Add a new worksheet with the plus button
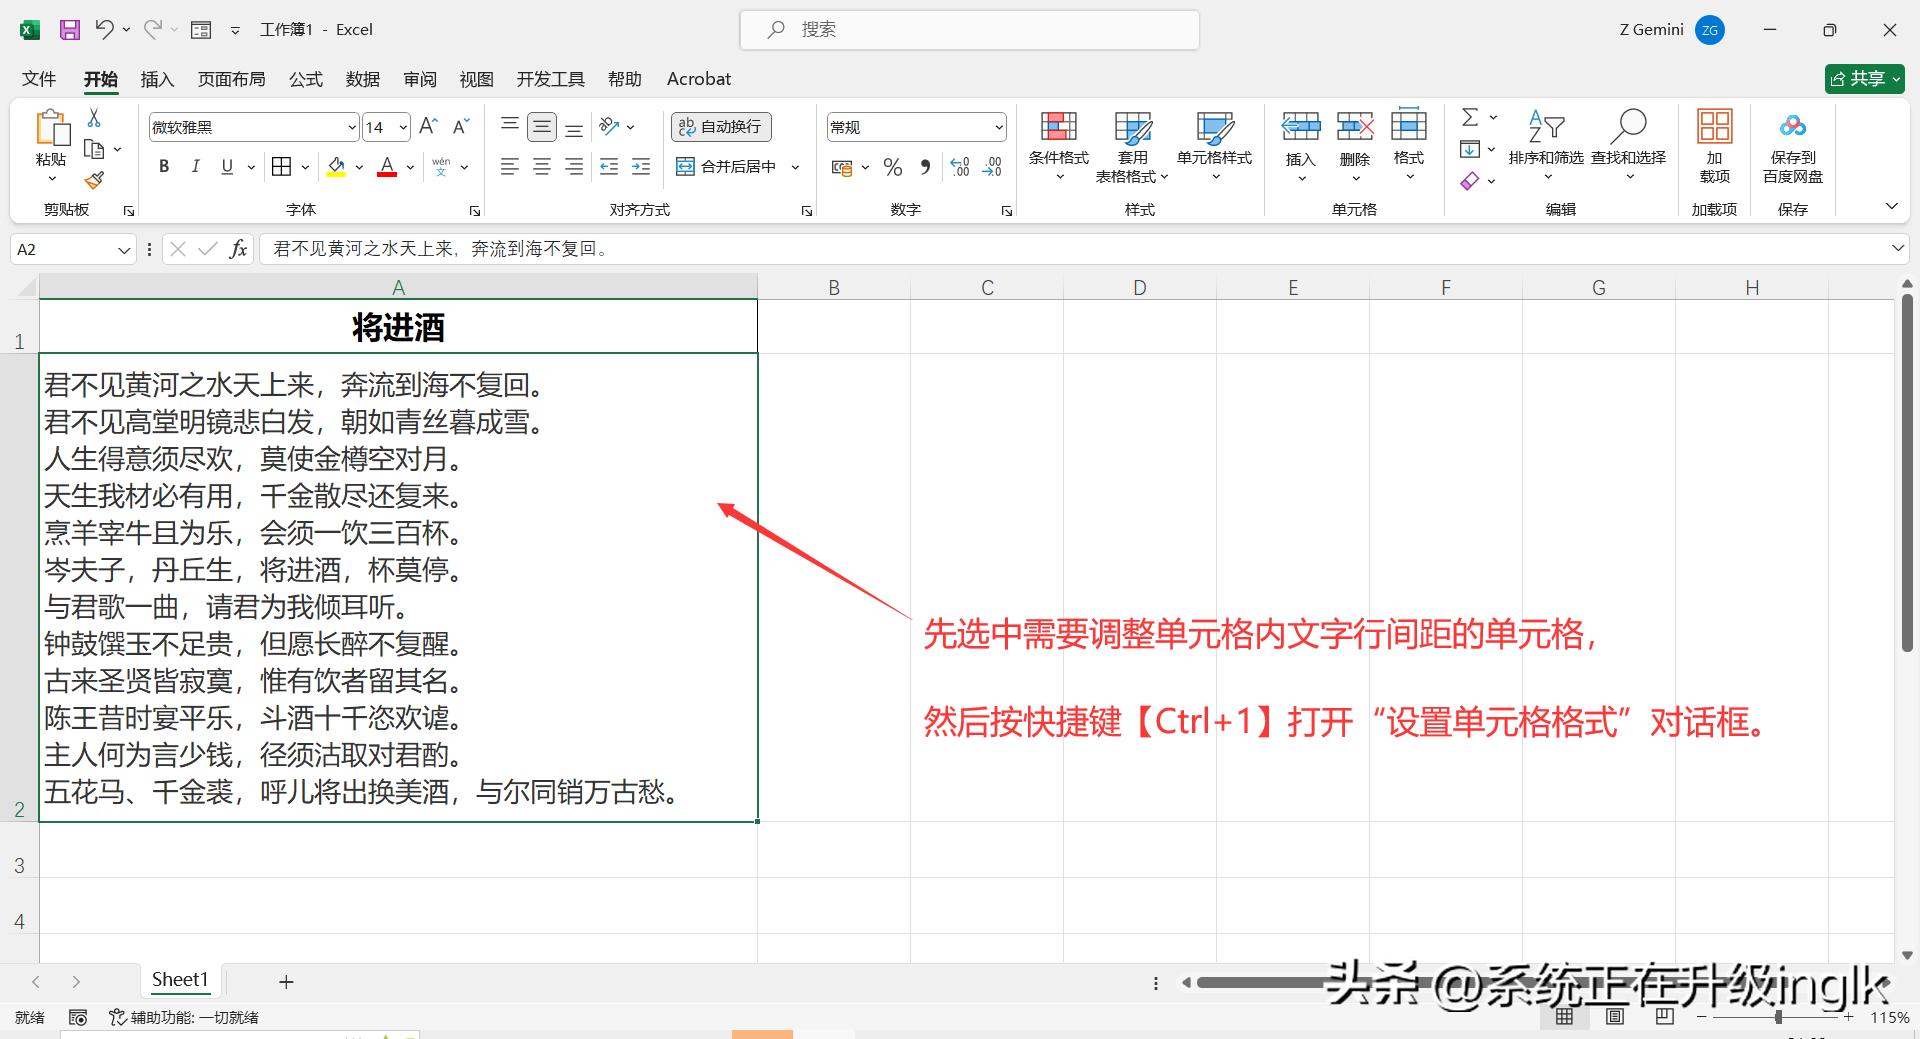Image resolution: width=1920 pixels, height=1039 pixels. [286, 981]
